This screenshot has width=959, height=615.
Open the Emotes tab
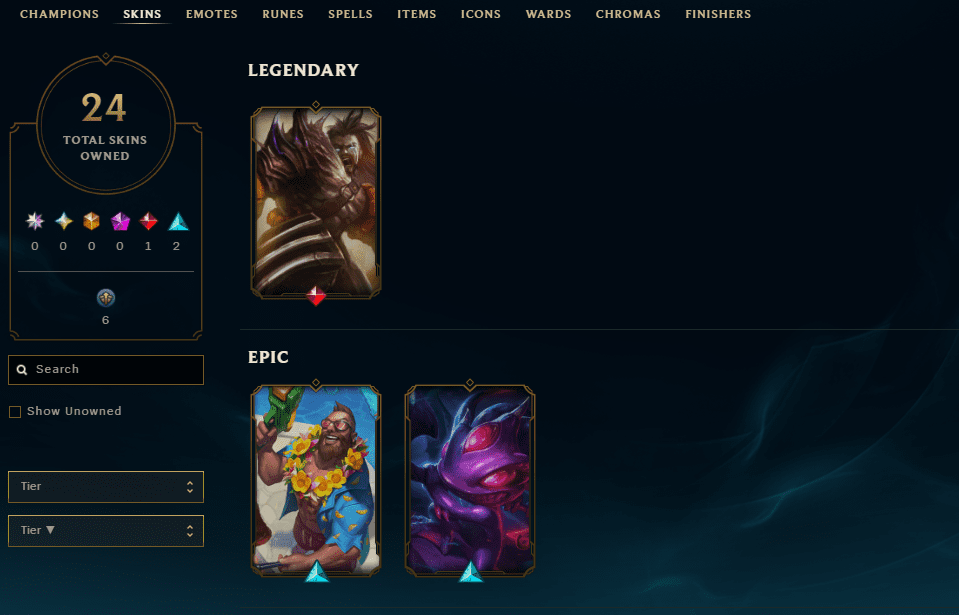click(212, 14)
